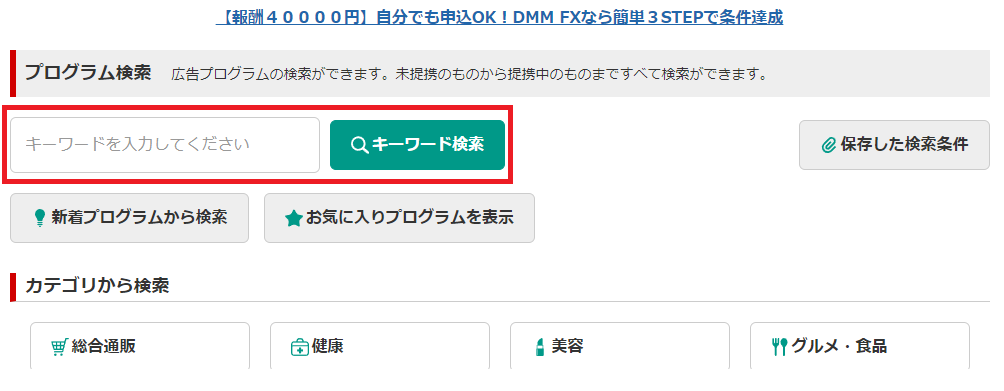Click the magnifier icon in キーワード検索 button
Image resolution: width=1004 pixels, height=391 pixels.
tap(360, 145)
